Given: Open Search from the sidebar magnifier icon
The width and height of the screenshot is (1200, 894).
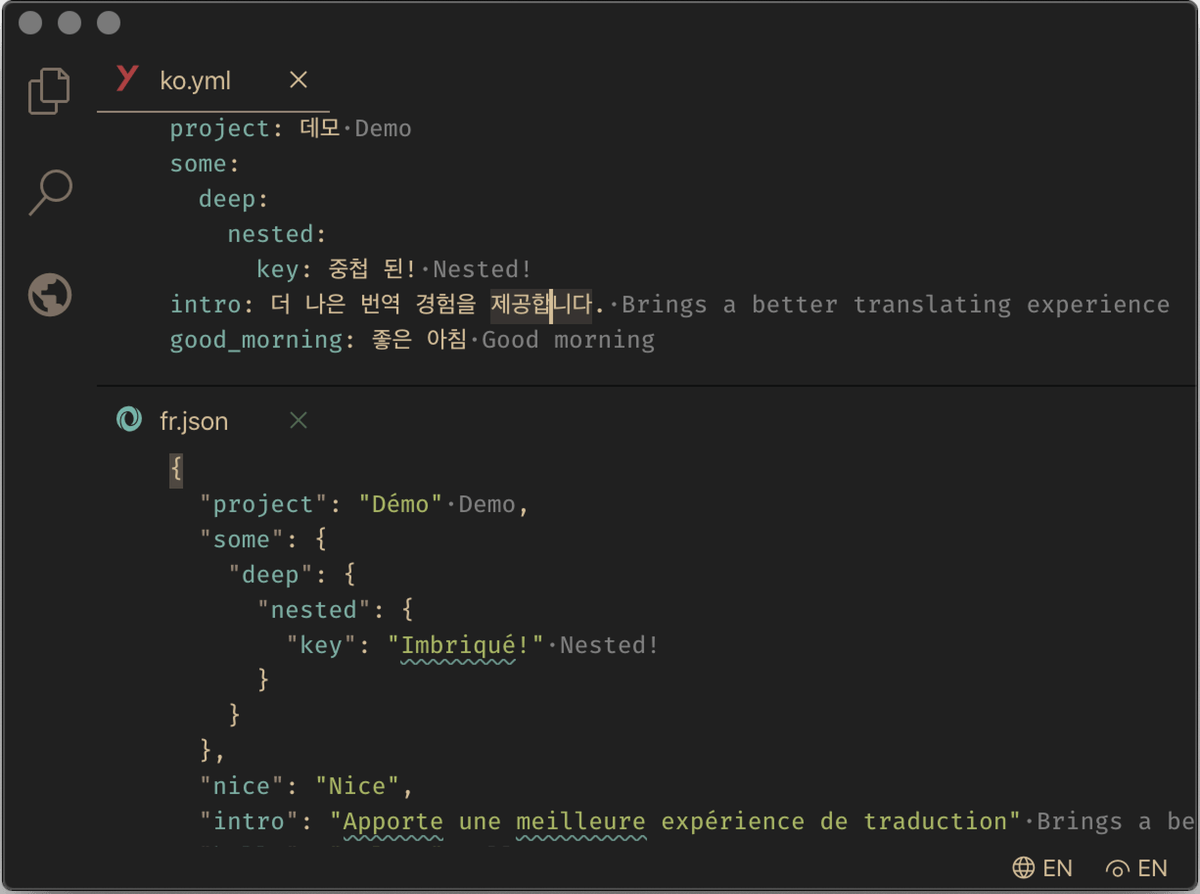Looking at the screenshot, I should 49,191.
